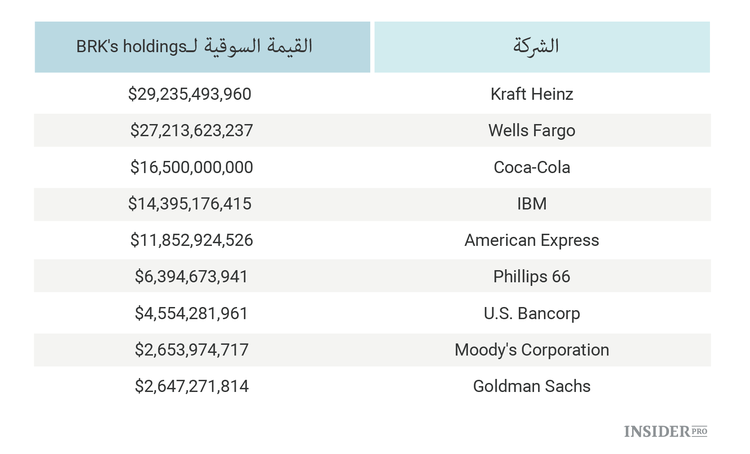Click the $16,500,000,000 value cell
Screen dimensions: 750x454
pyautogui.click(x=191, y=167)
